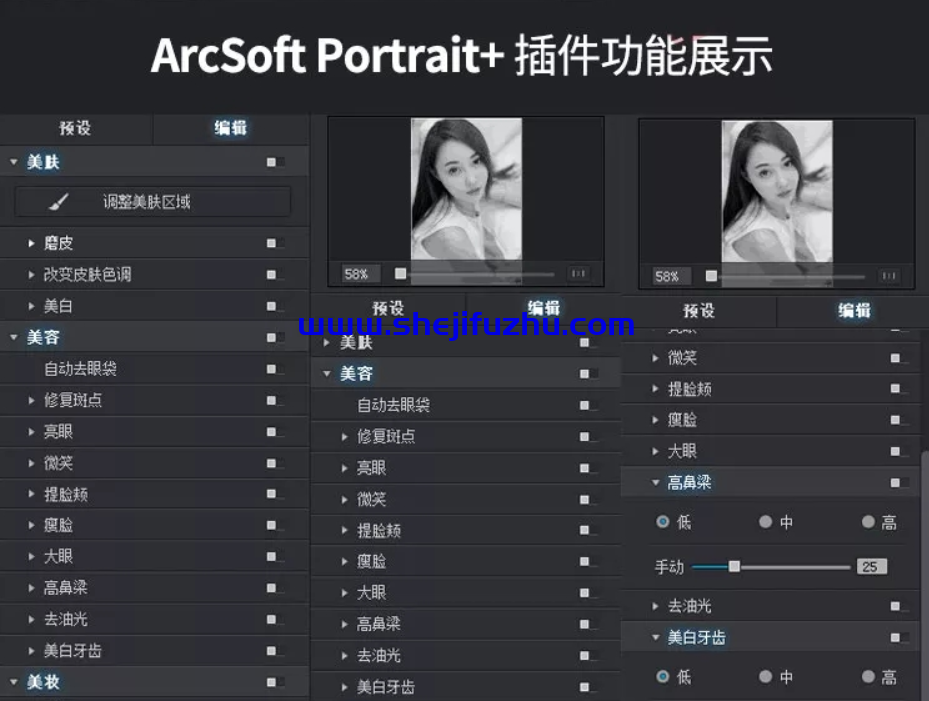Toggle 美白牙齿 switch in right panel
Screen dimensions: 929x701
pos(899,638)
